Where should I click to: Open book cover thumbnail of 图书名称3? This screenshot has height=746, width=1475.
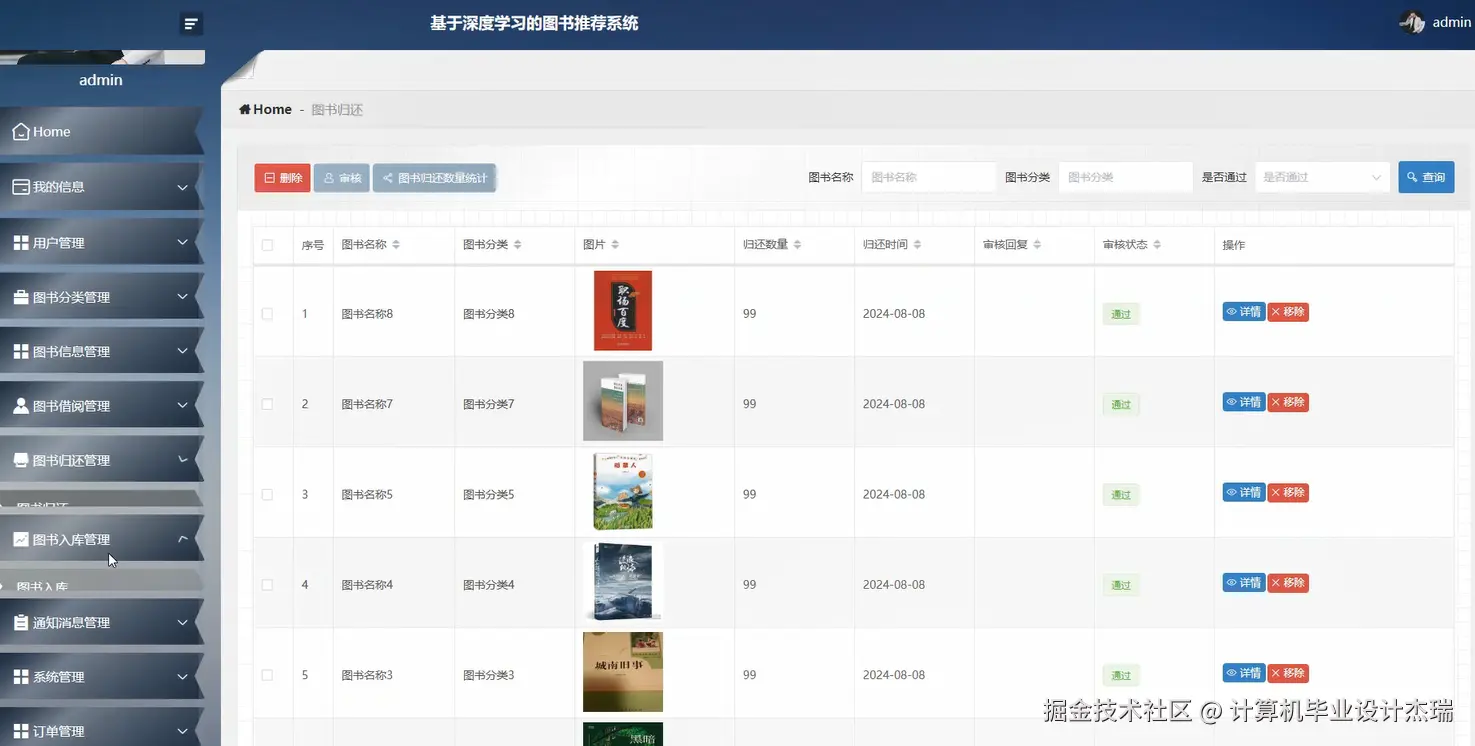[623, 672]
